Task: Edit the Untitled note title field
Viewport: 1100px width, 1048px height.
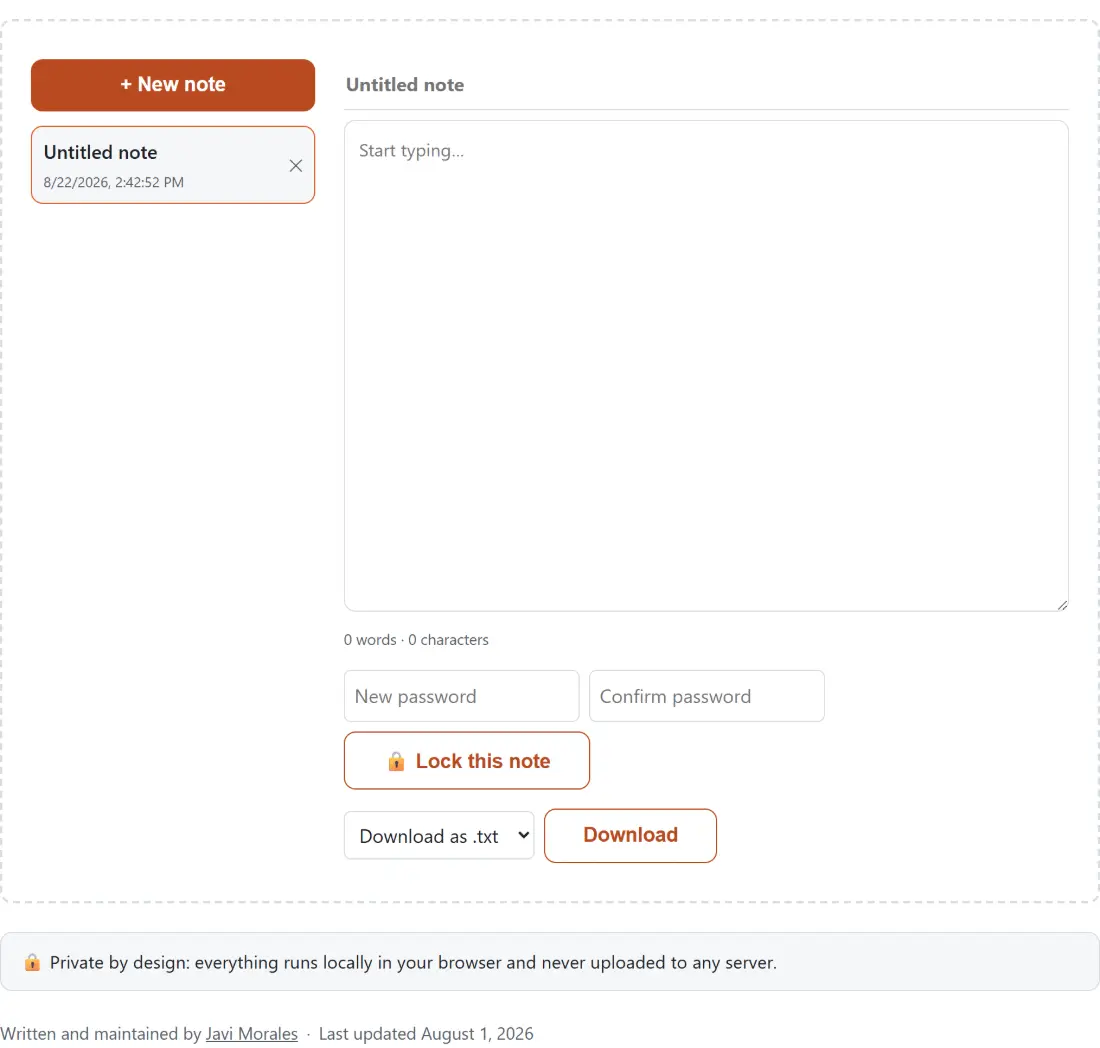Action: pos(706,85)
